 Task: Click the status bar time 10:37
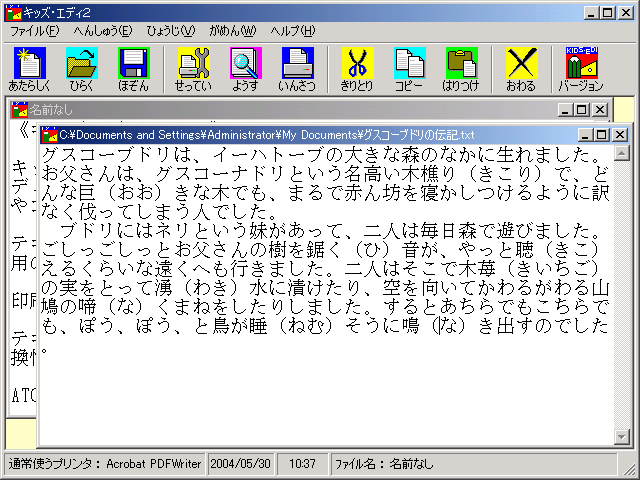(302, 464)
